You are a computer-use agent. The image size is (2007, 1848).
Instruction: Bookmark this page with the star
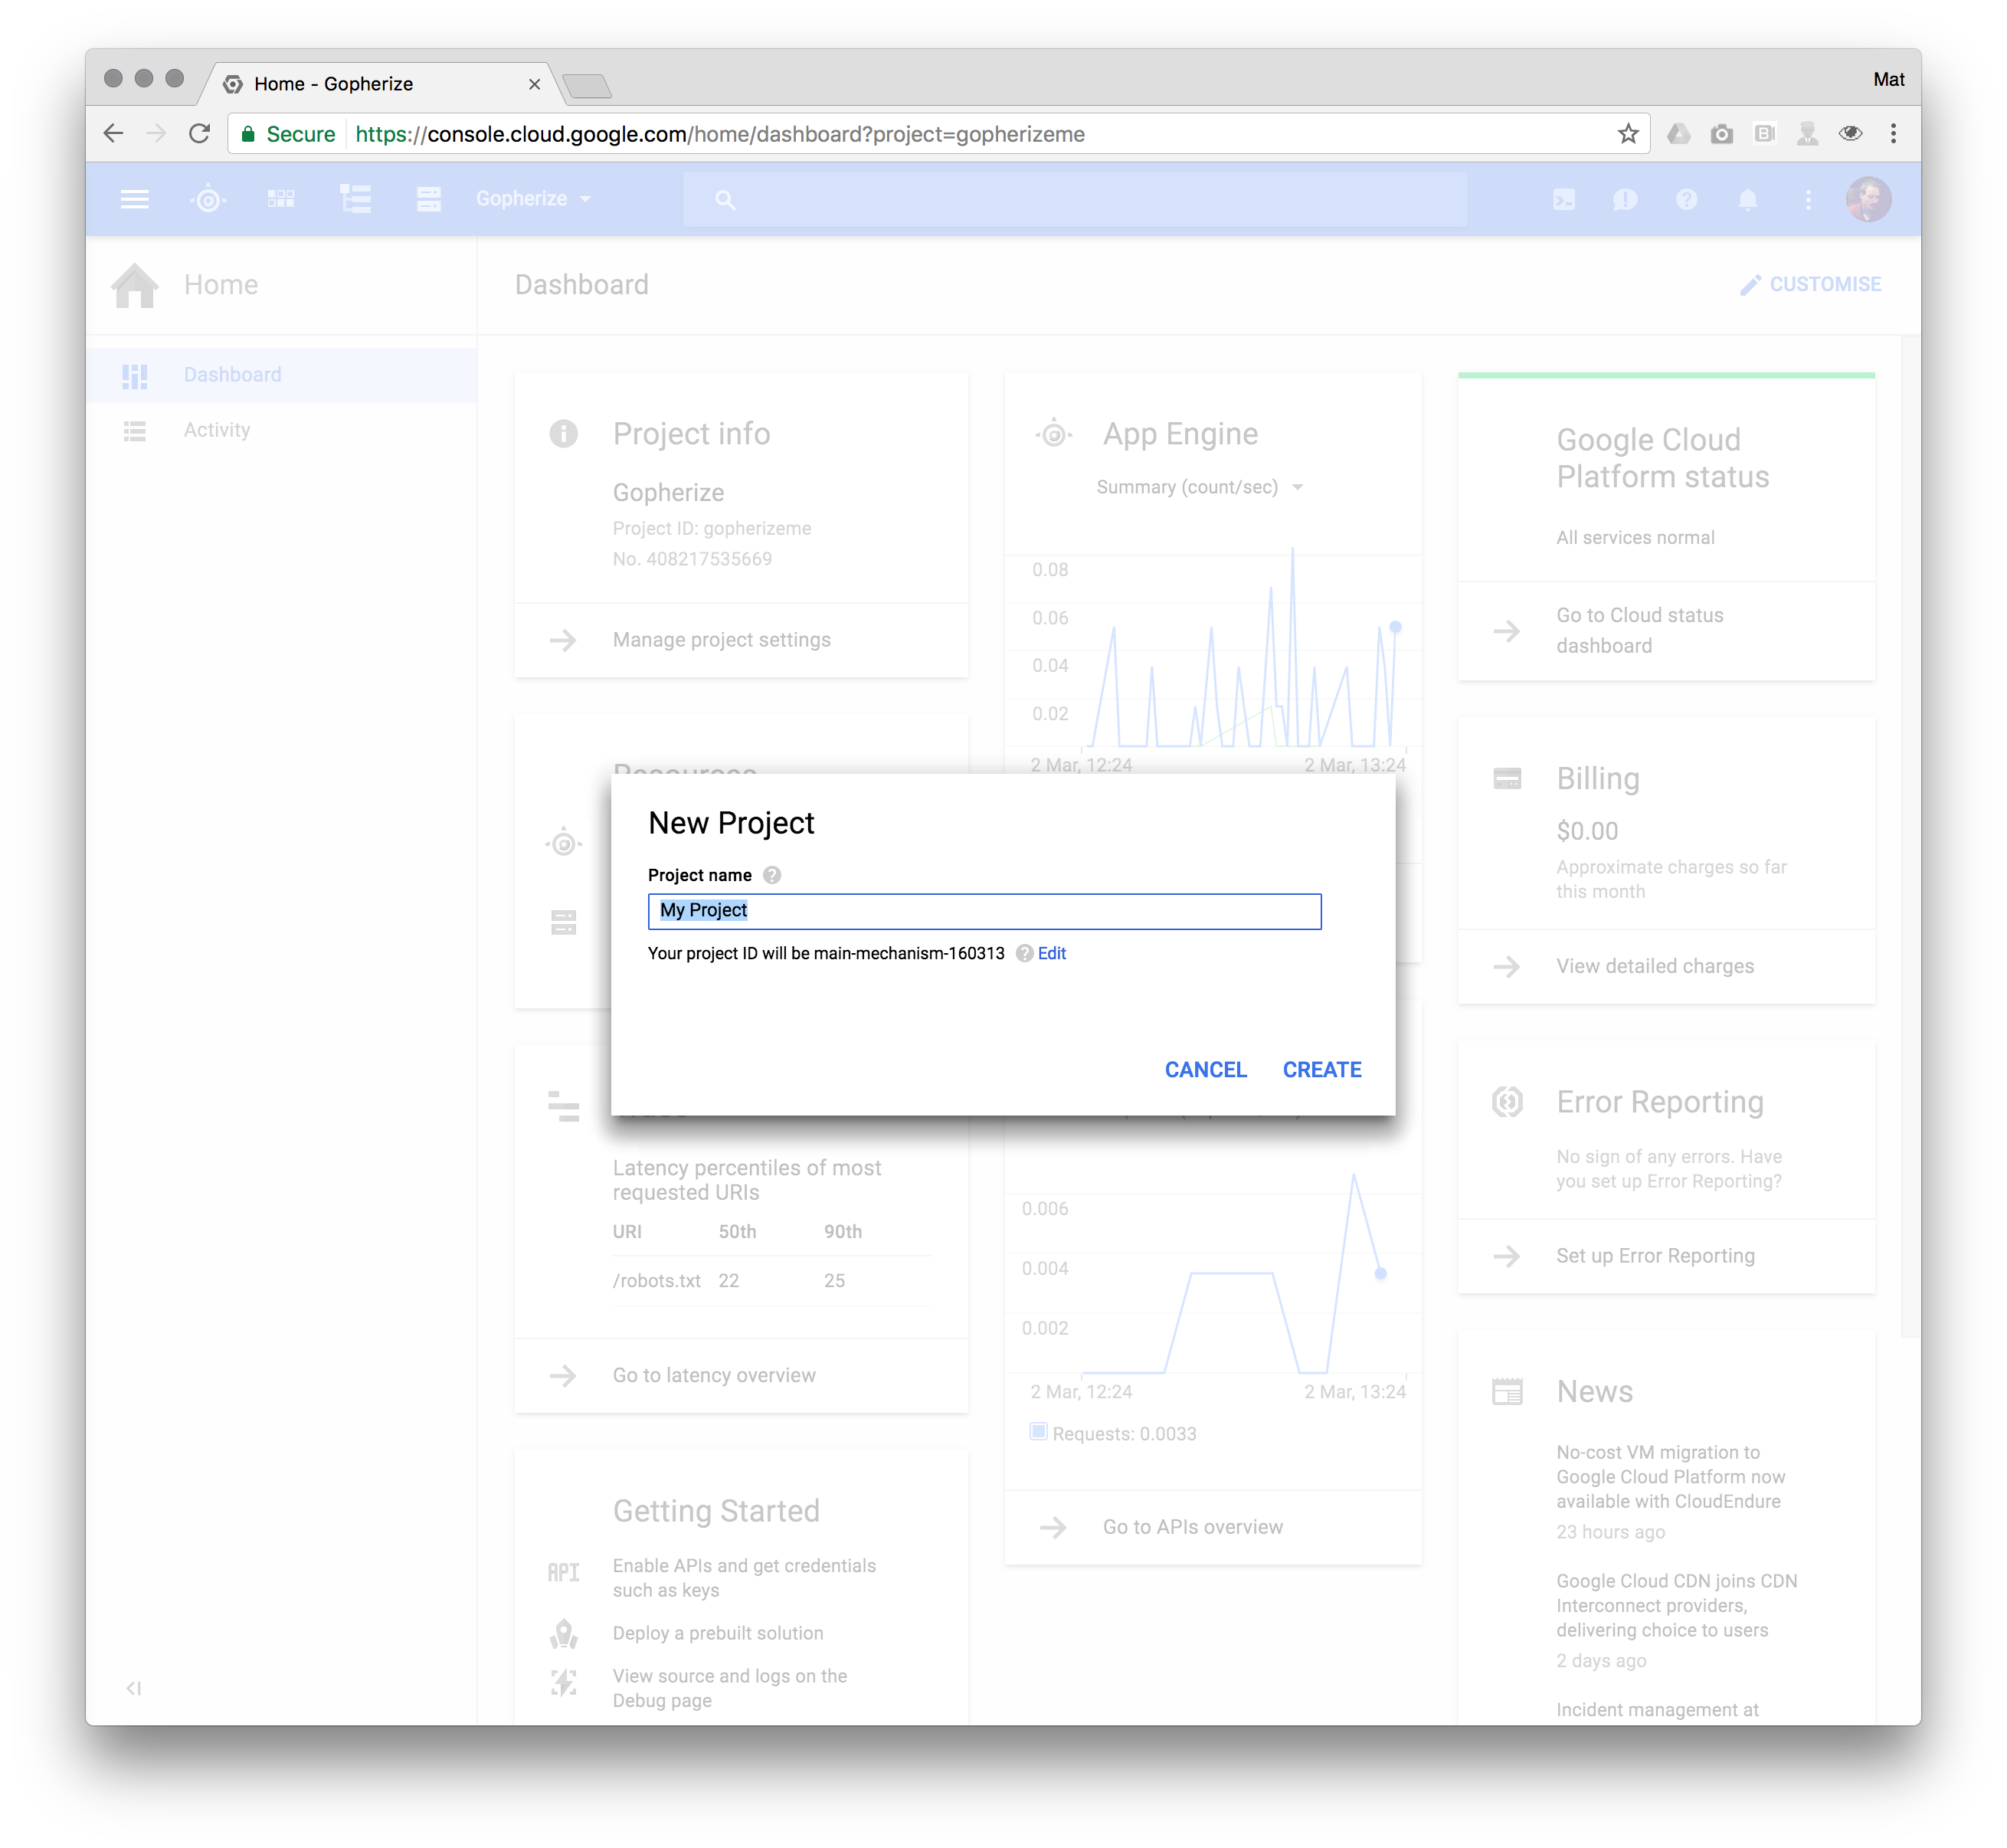coord(1628,134)
